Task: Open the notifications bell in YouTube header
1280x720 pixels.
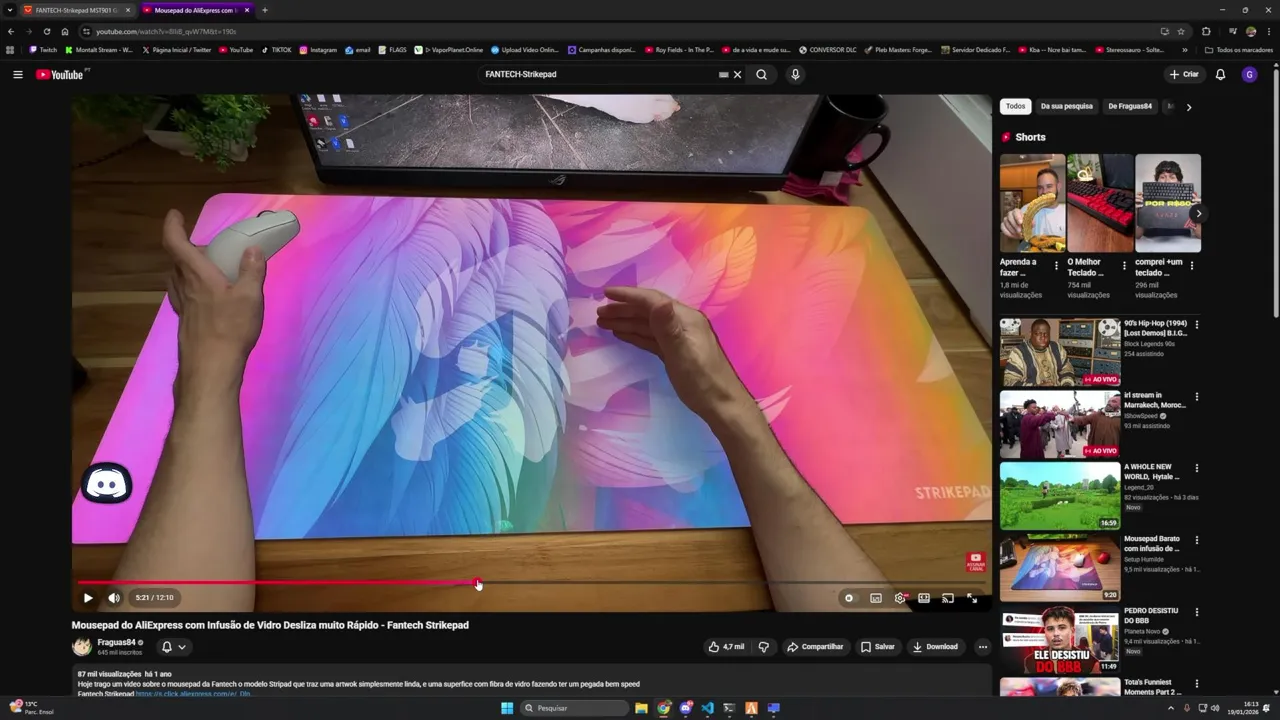Action: click(1220, 74)
